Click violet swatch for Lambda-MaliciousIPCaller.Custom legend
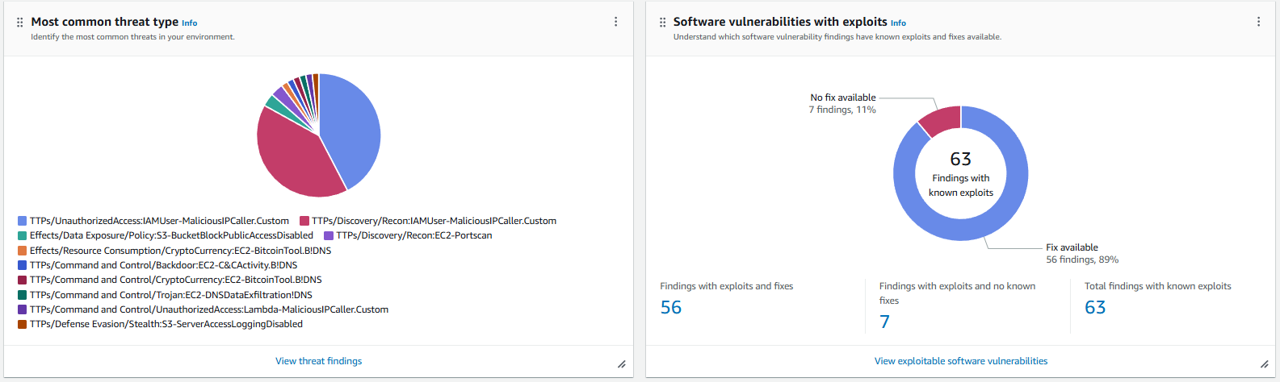Viewport: 1280px width, 382px height. (x=22, y=310)
